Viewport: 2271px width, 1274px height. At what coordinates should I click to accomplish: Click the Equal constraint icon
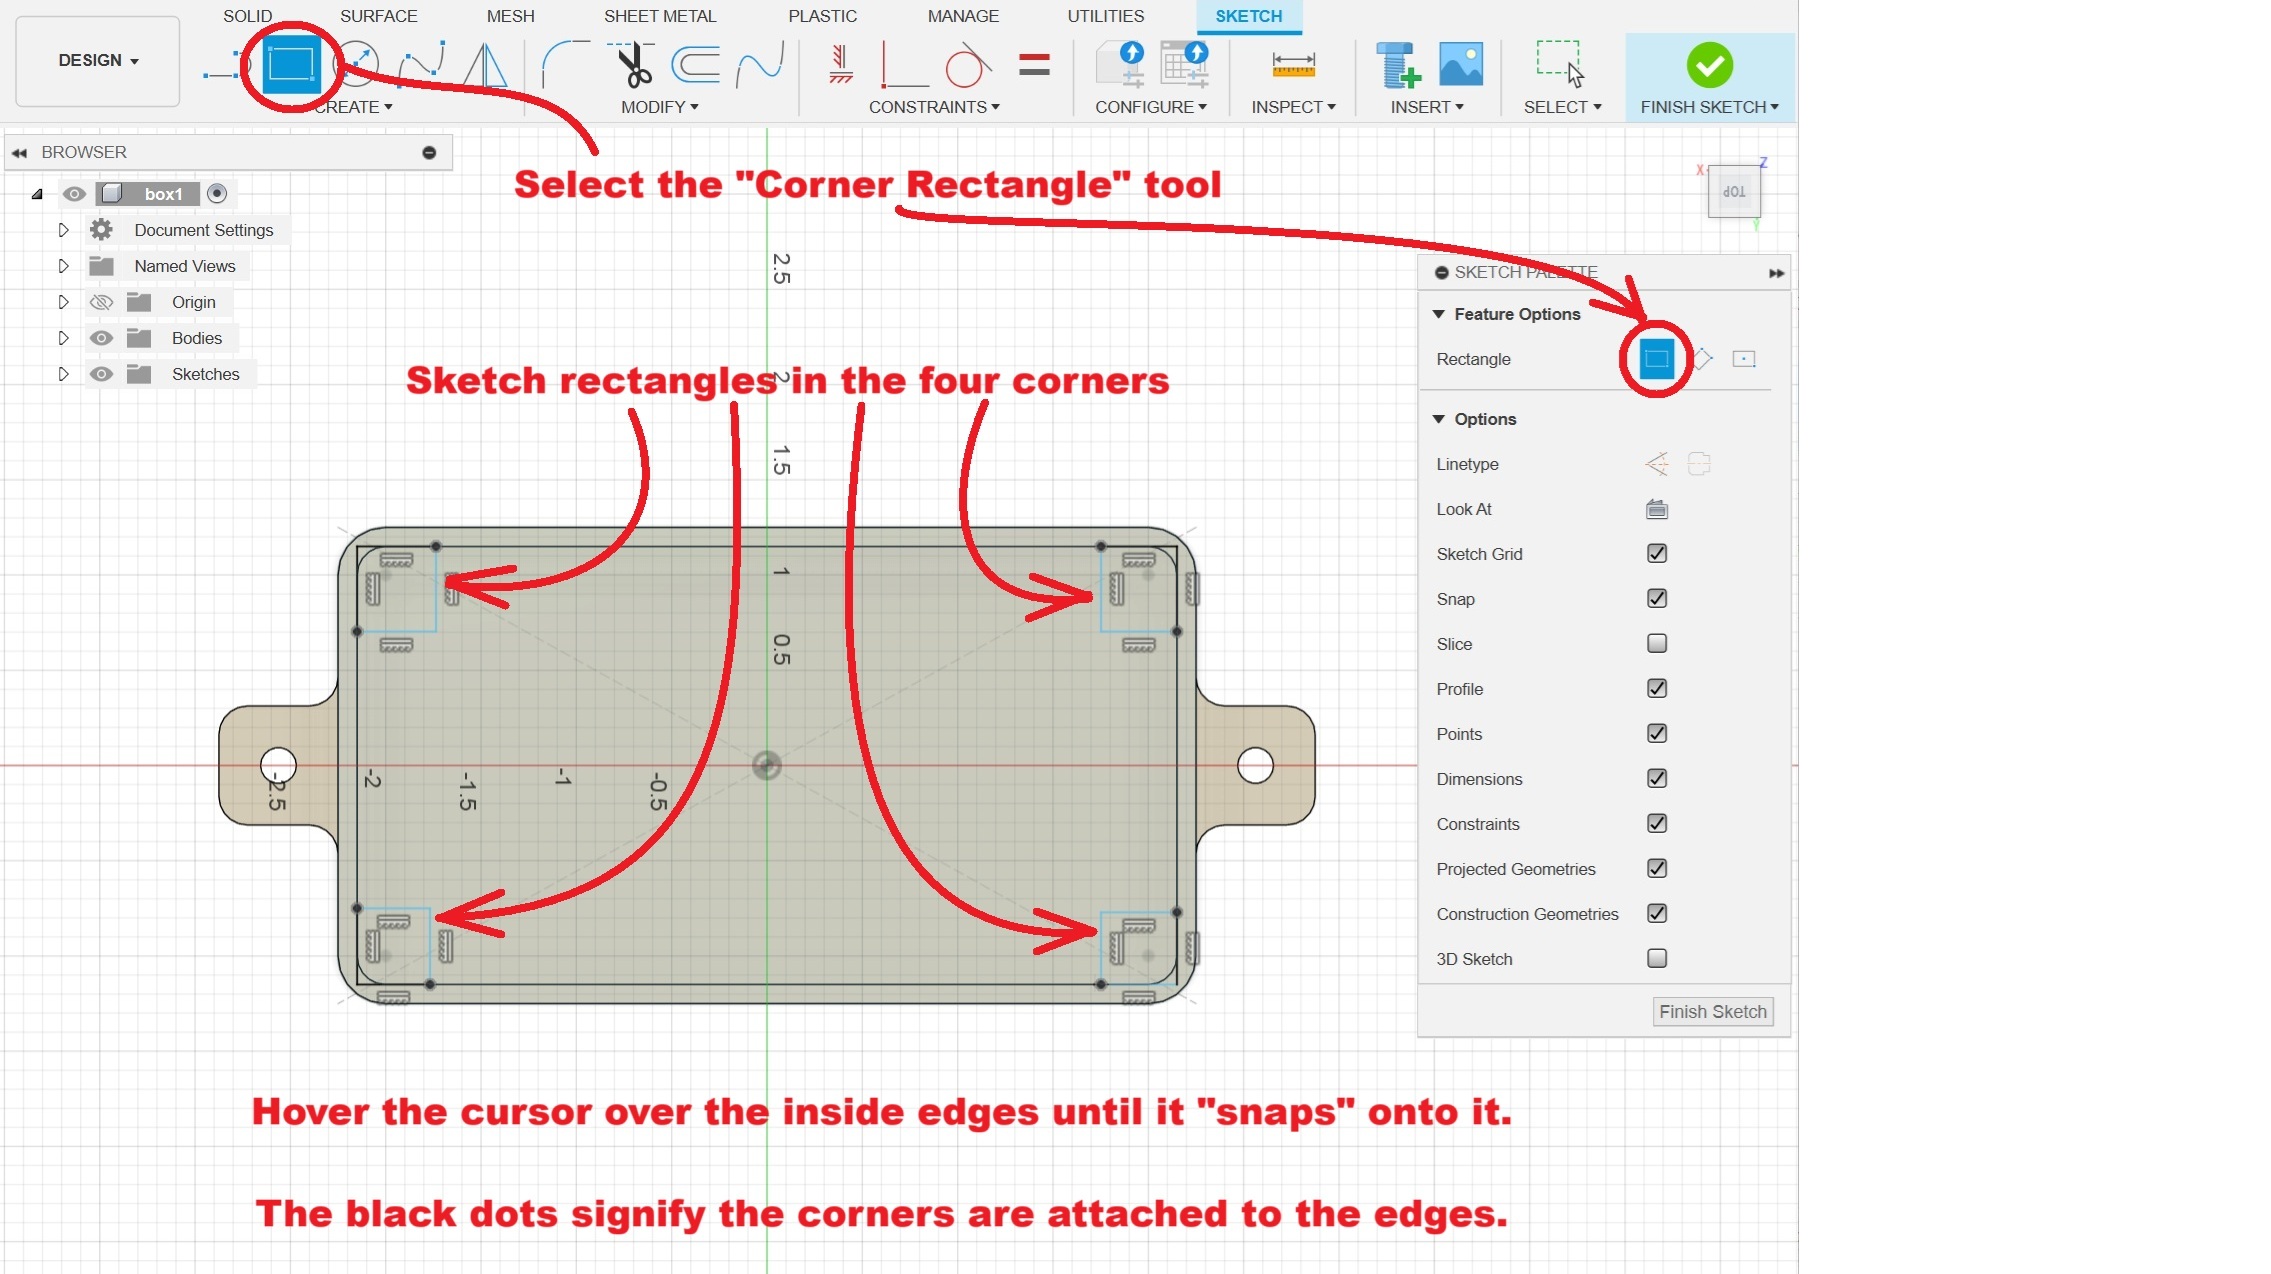(x=1034, y=65)
